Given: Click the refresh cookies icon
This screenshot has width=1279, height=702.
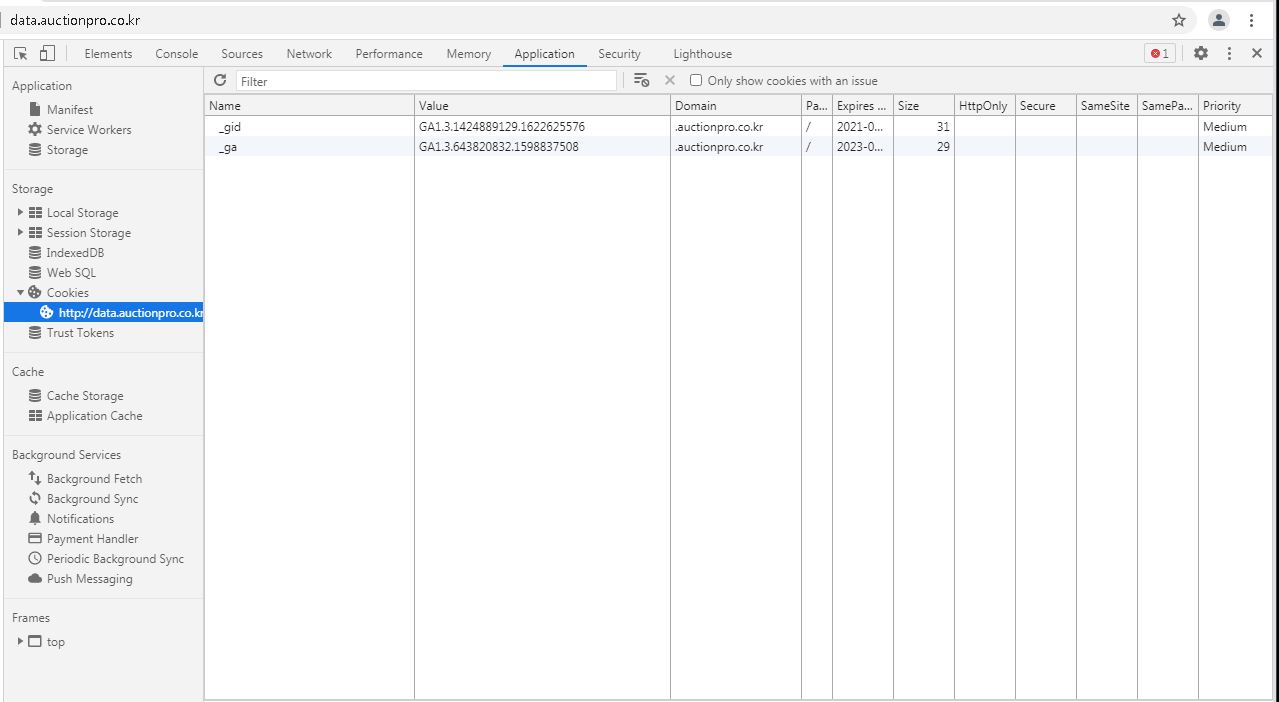Looking at the screenshot, I should click(x=220, y=81).
